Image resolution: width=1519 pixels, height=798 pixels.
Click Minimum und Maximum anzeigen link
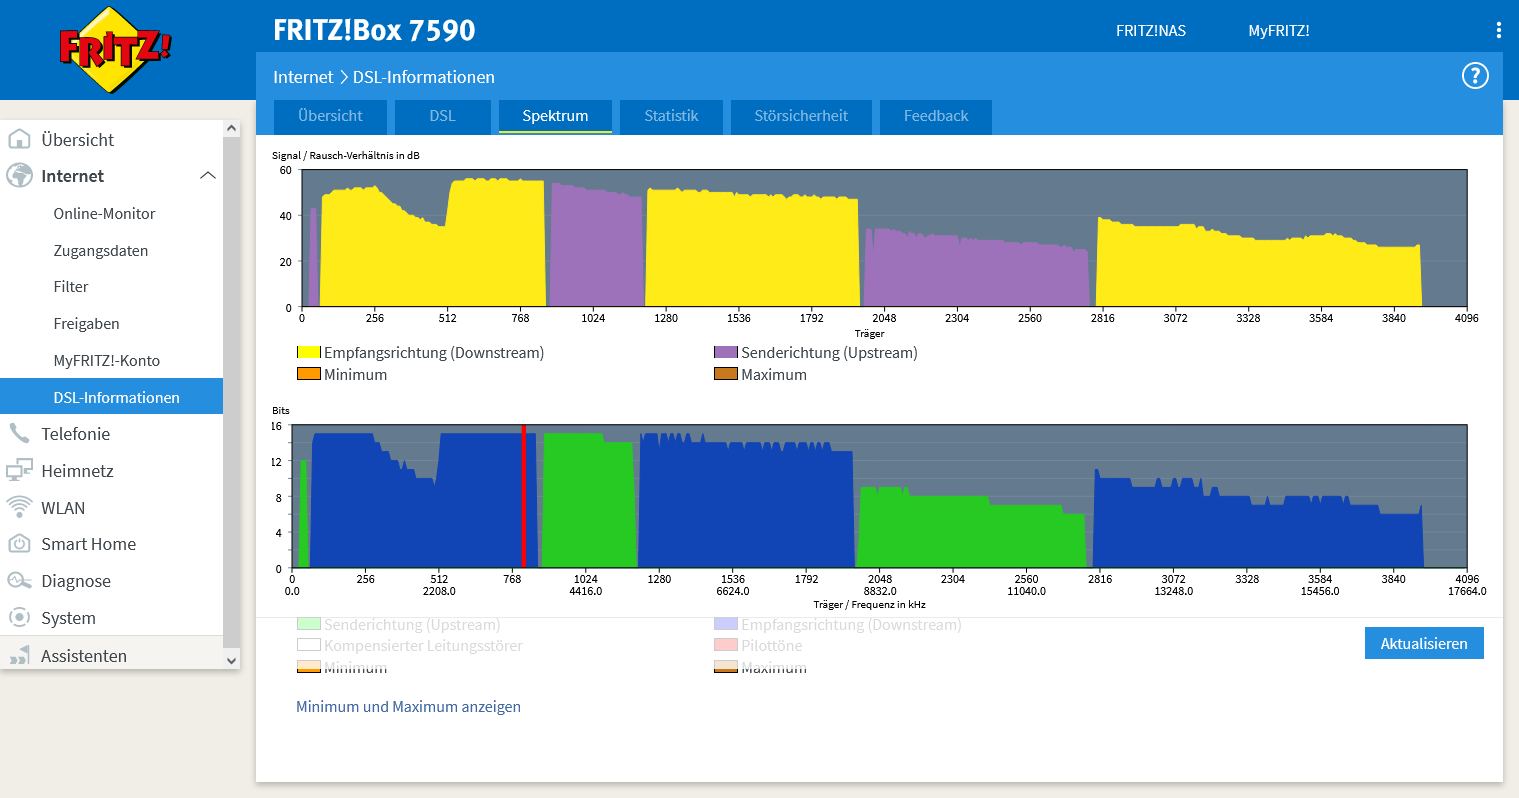coord(408,706)
